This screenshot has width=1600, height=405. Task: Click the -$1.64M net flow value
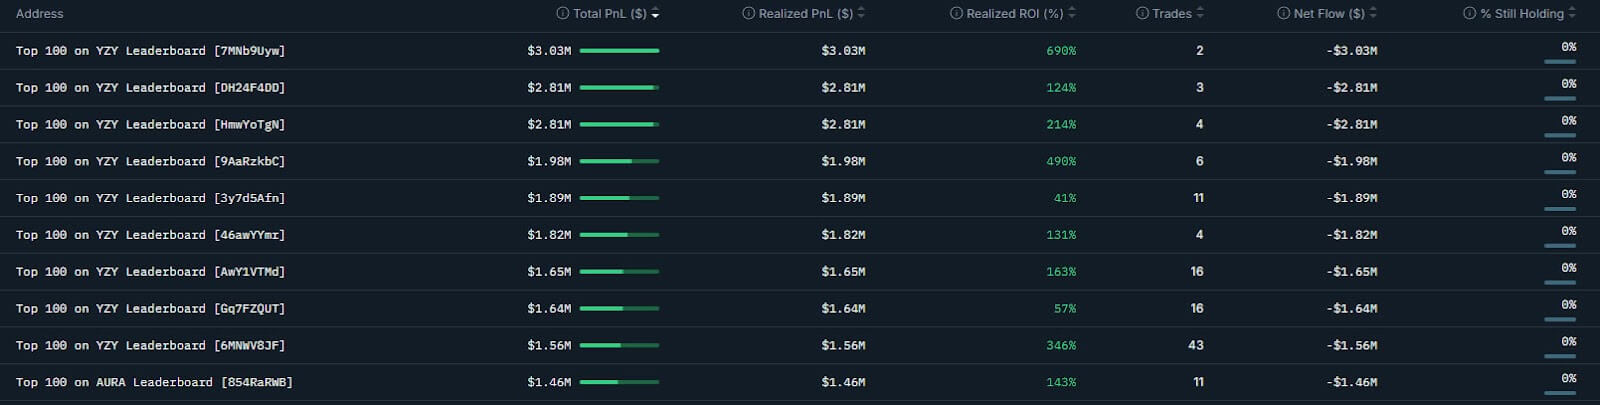[1352, 309]
